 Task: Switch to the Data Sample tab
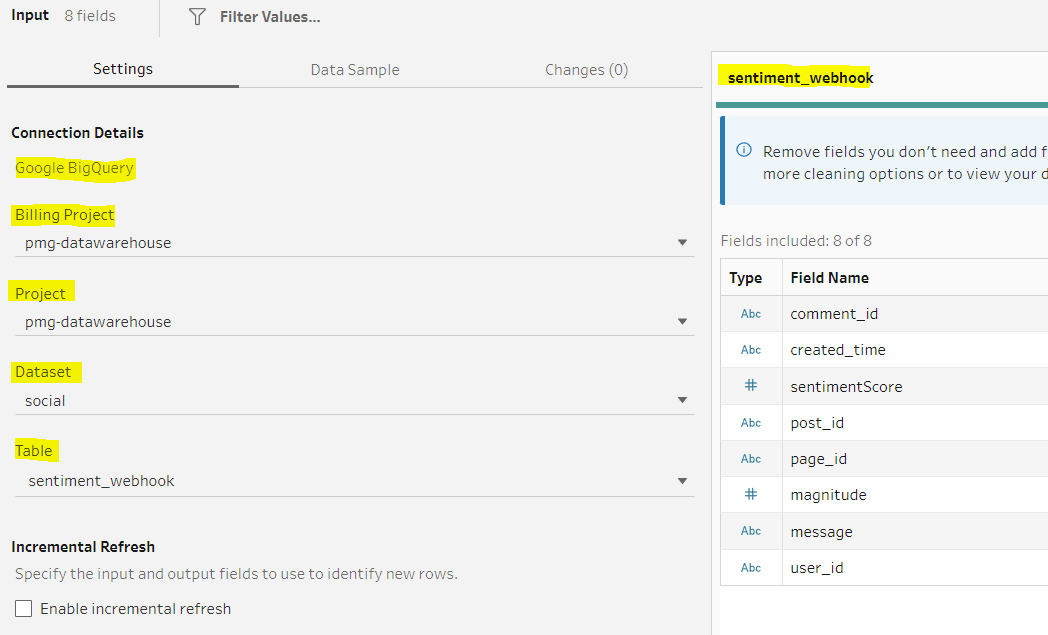coord(355,70)
